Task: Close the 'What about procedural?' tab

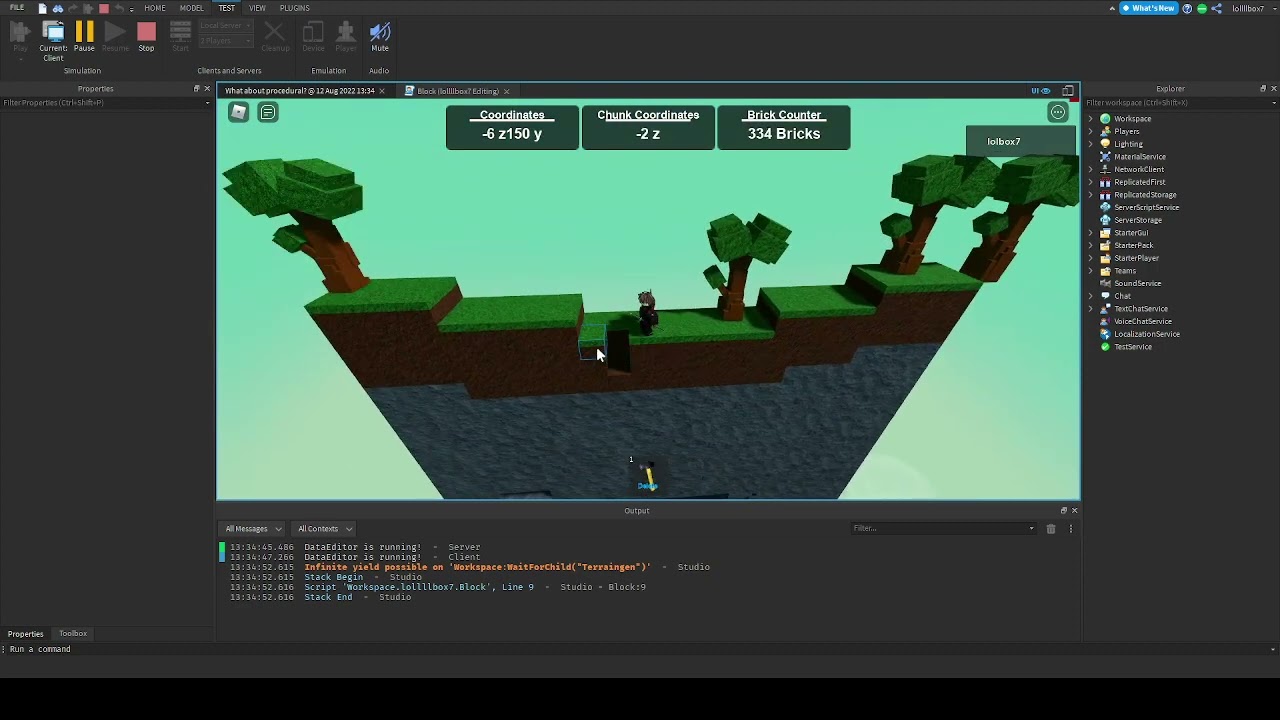Action: [381, 91]
